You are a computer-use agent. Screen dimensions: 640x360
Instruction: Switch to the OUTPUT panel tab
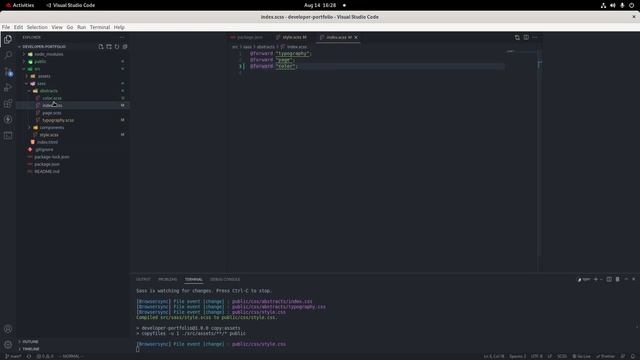click(143, 280)
